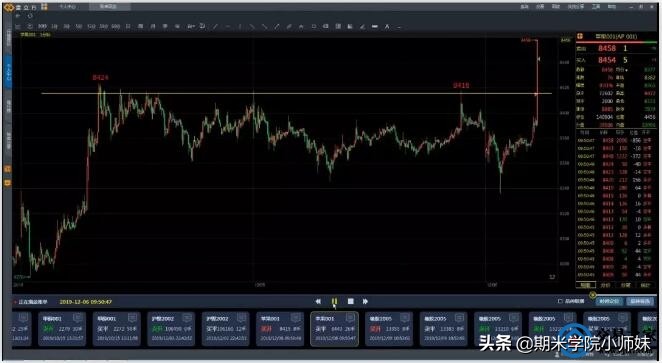Select the first tab under the trade tick list
Screen dimensions: 662x363
point(586,285)
